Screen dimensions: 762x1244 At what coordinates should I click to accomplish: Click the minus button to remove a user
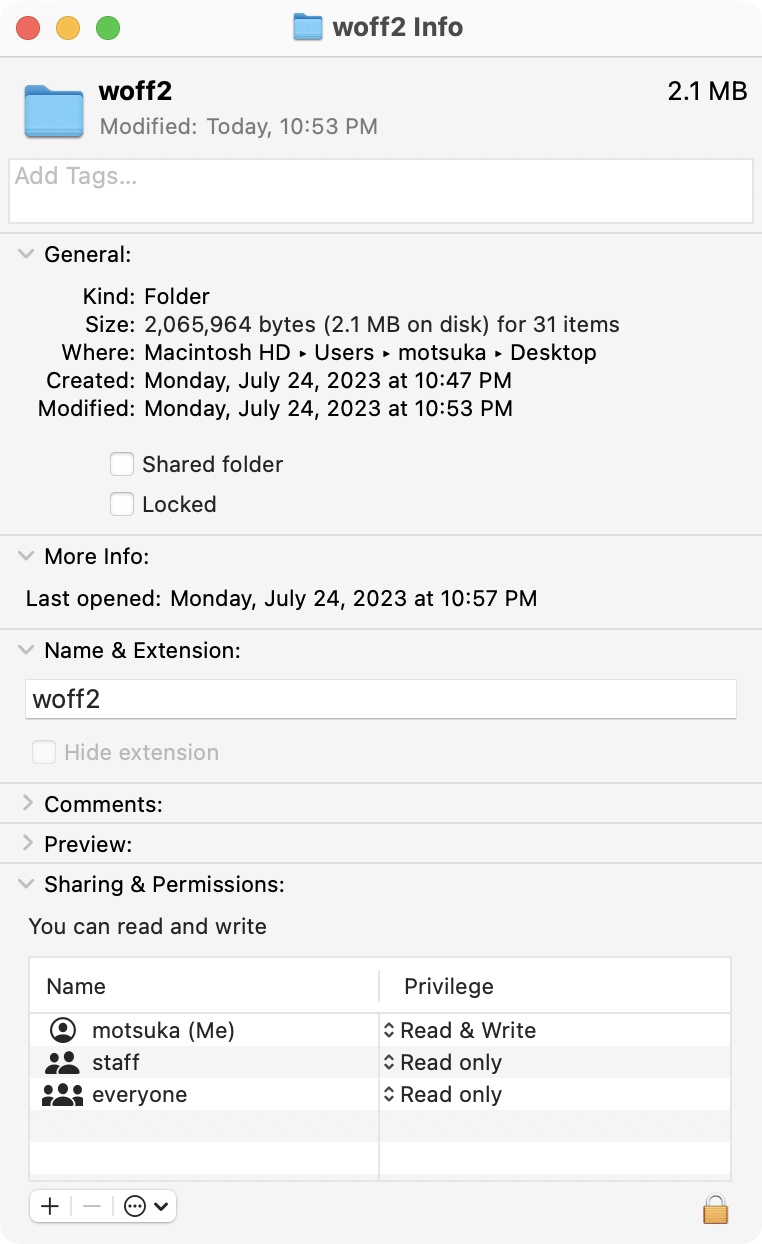[92, 1206]
